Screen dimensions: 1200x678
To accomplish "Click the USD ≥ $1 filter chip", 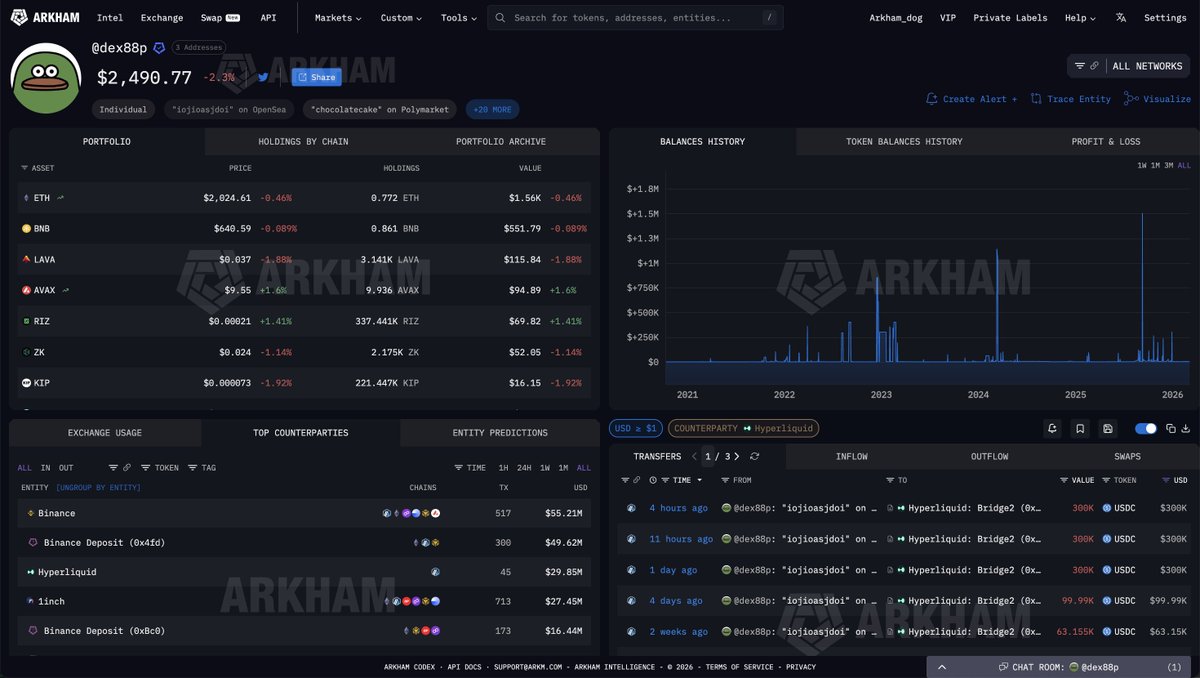I will pos(636,428).
